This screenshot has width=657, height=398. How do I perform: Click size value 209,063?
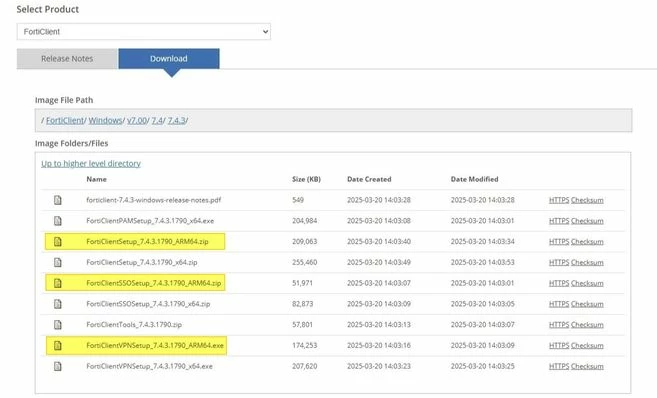click(x=305, y=242)
